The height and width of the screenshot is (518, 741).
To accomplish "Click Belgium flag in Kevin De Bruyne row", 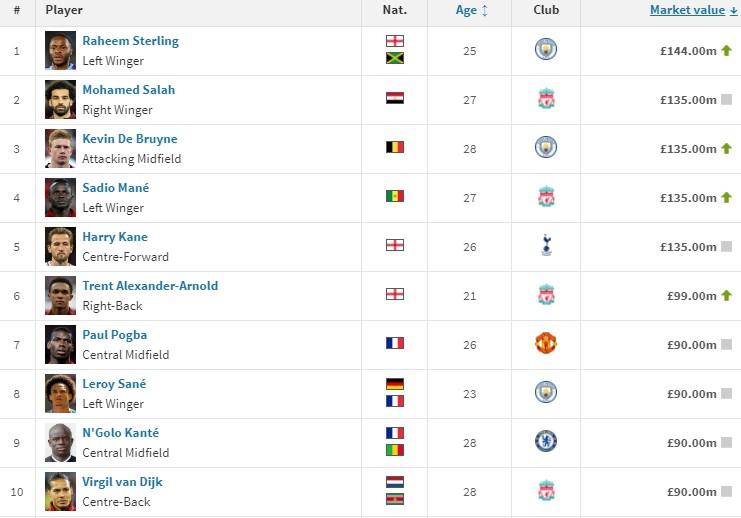I will [x=395, y=147].
